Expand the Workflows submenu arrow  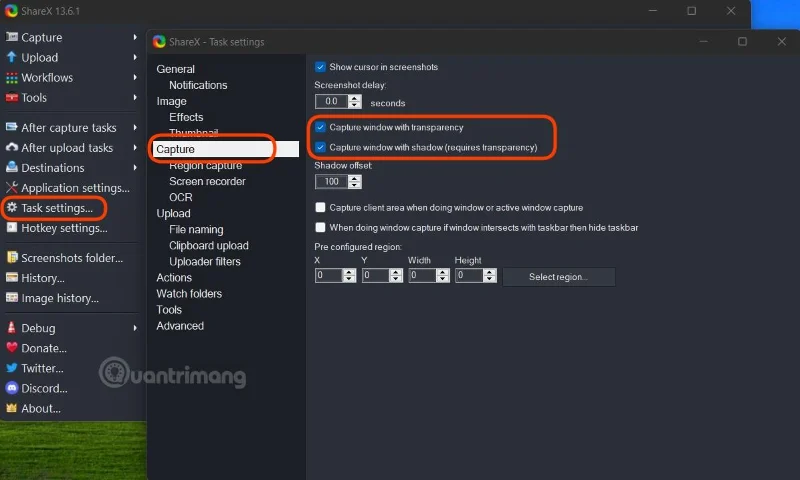135,78
